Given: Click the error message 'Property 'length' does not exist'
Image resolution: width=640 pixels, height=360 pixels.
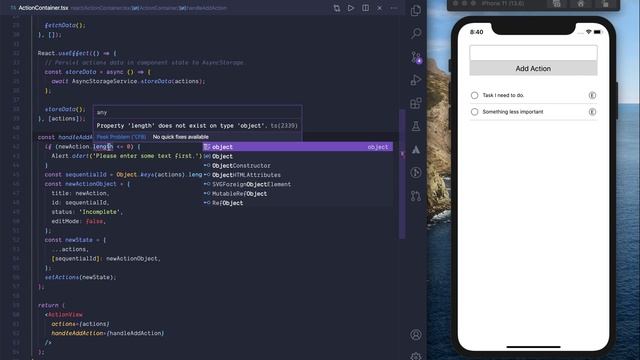Looking at the screenshot, I should tap(182, 126).
